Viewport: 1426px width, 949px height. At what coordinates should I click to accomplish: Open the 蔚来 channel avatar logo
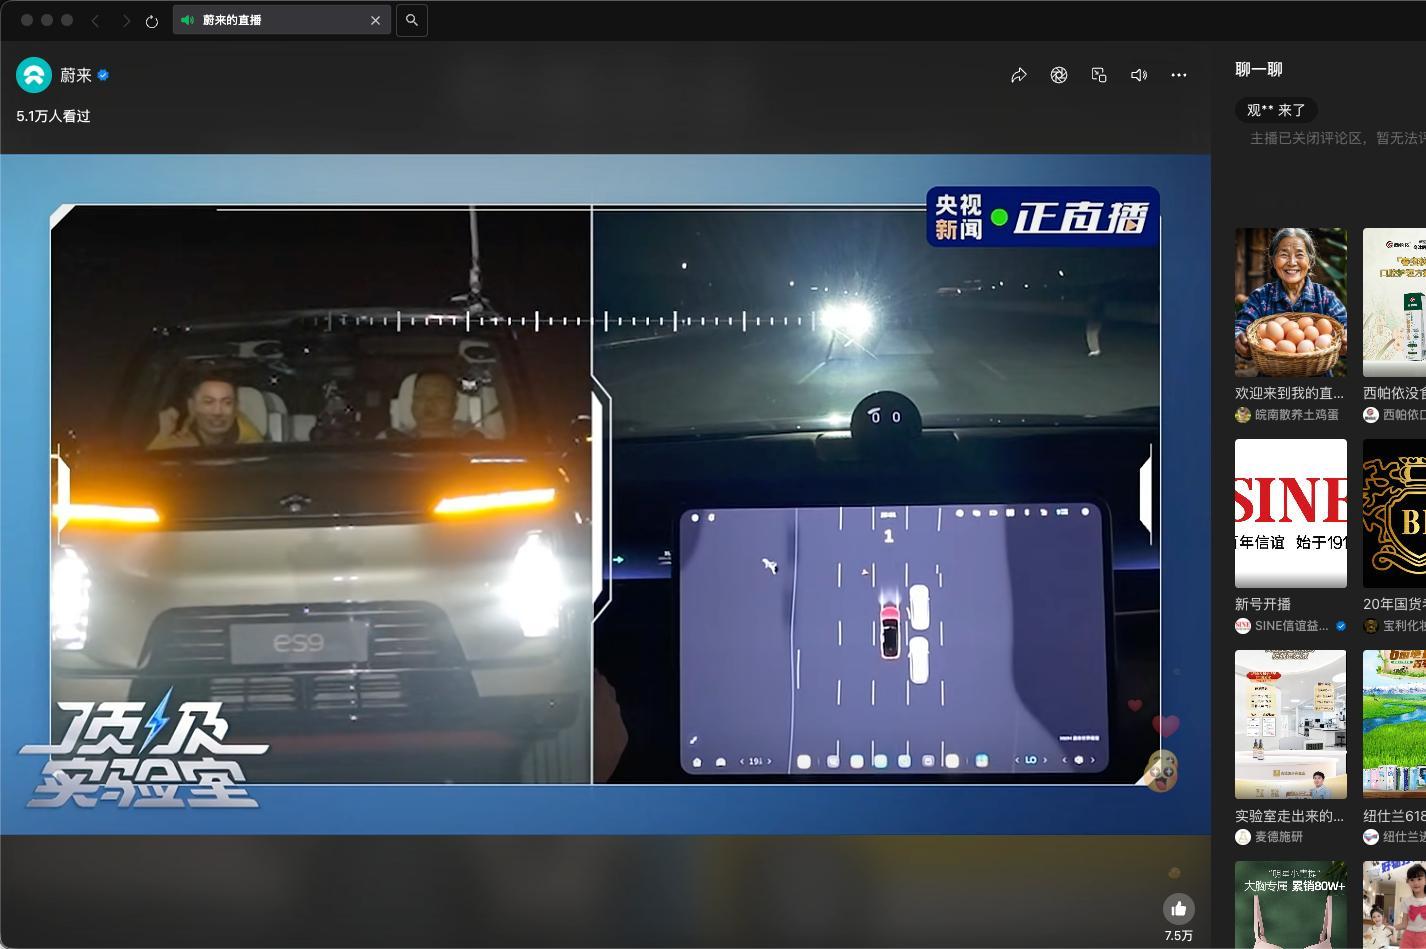click(x=34, y=75)
